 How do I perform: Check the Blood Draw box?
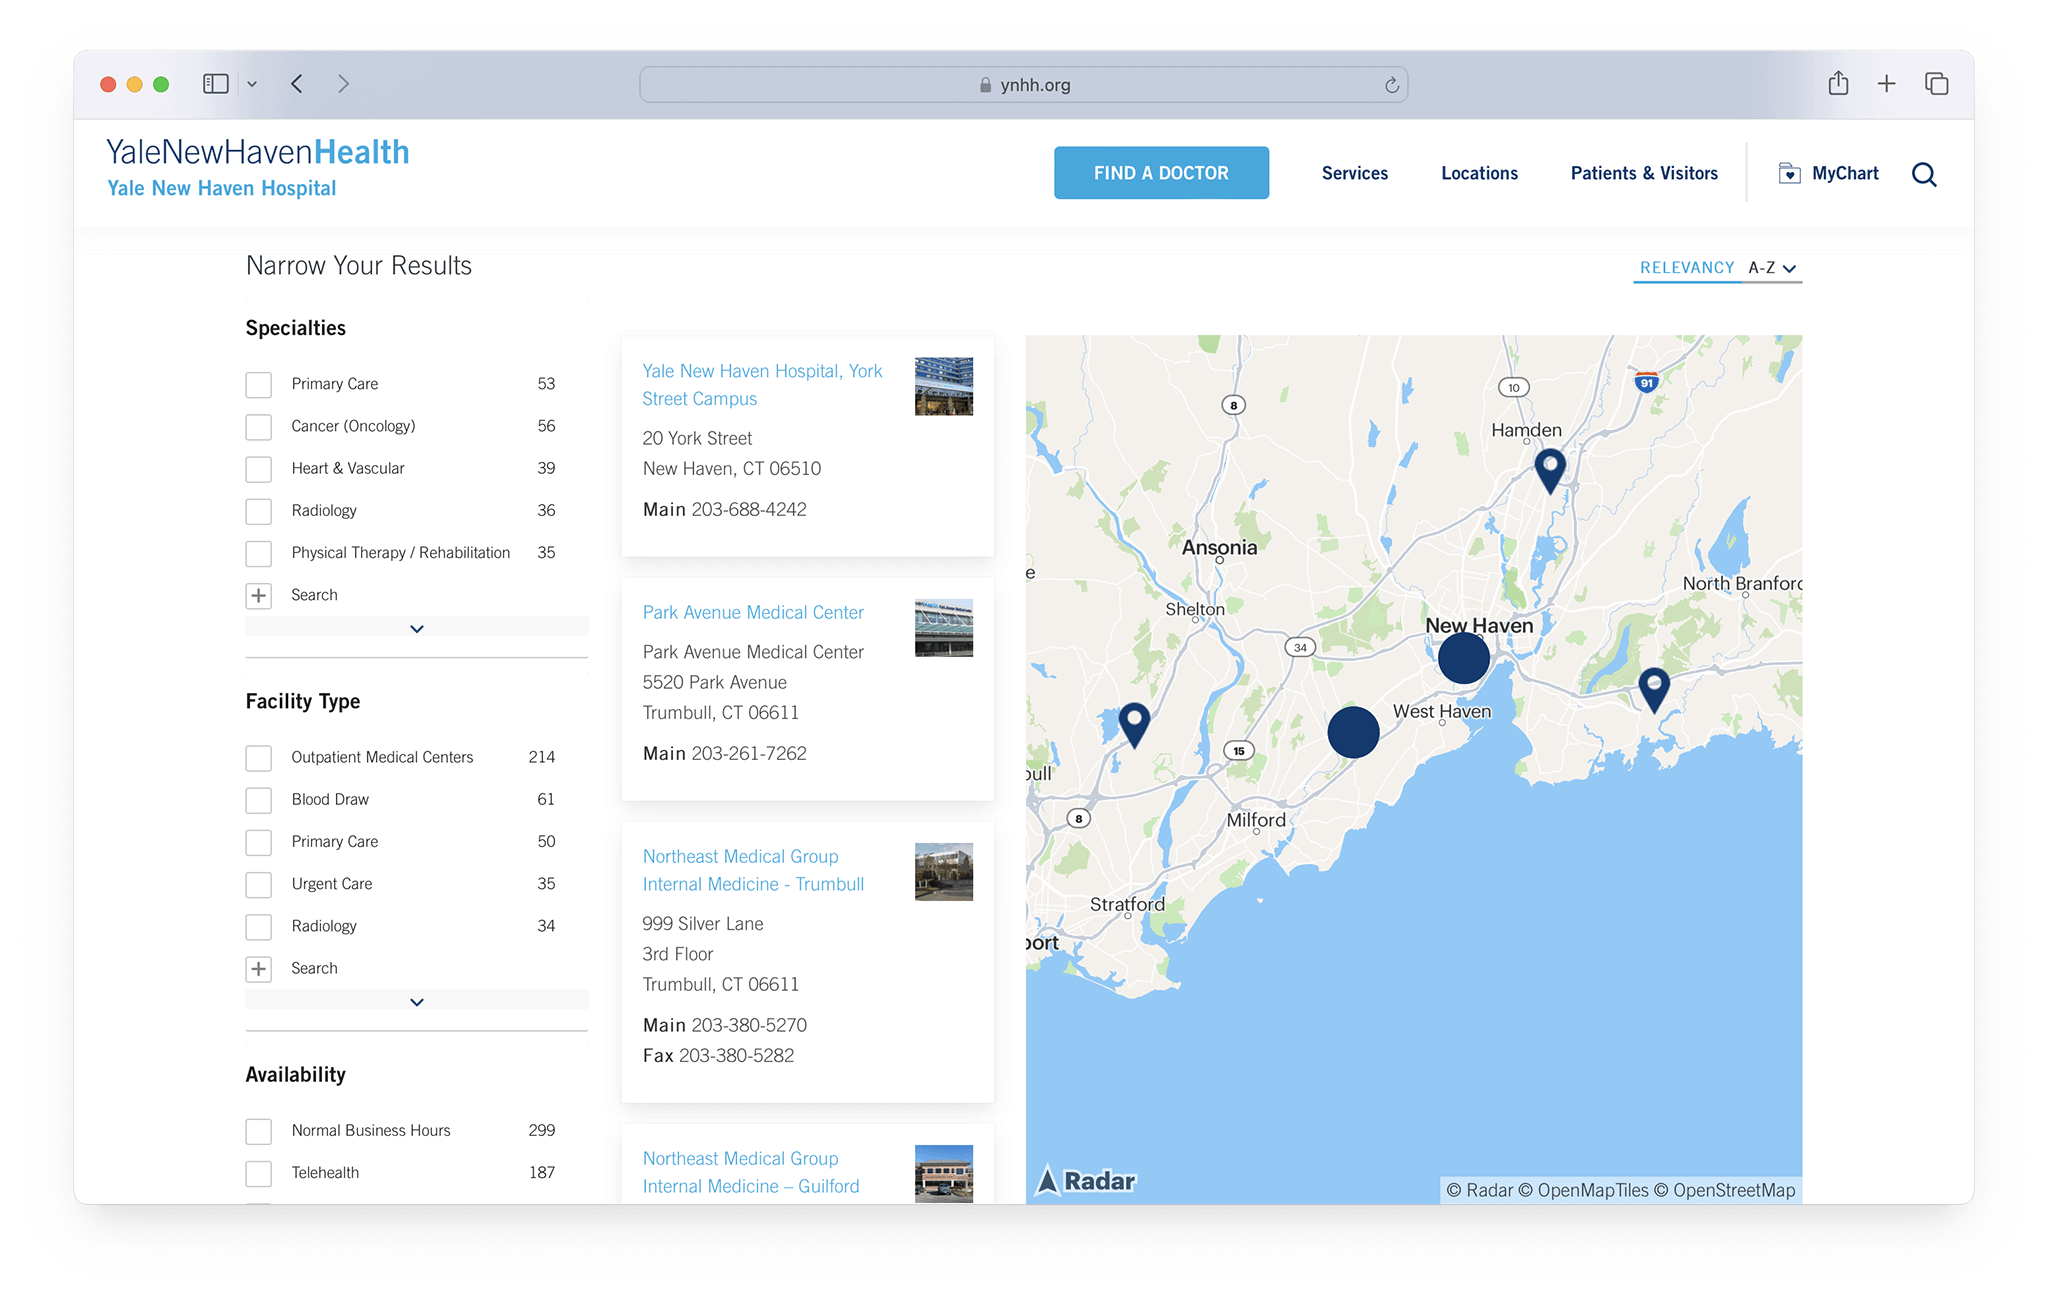(259, 800)
